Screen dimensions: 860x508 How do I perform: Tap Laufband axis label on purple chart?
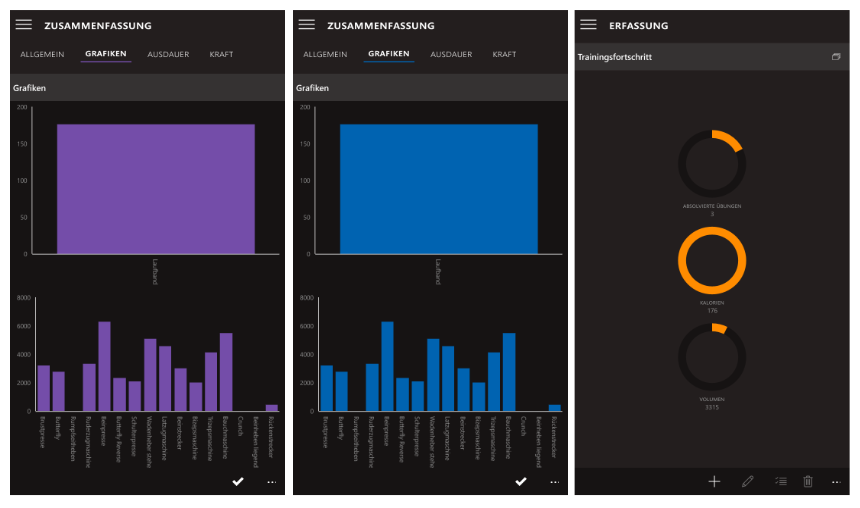click(x=155, y=272)
